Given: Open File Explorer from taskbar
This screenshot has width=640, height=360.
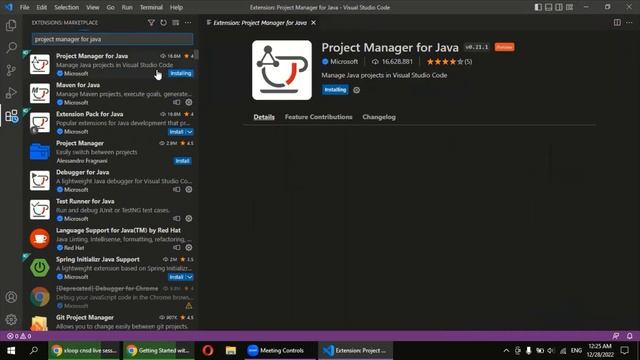Looking at the screenshot, I should [231, 351].
